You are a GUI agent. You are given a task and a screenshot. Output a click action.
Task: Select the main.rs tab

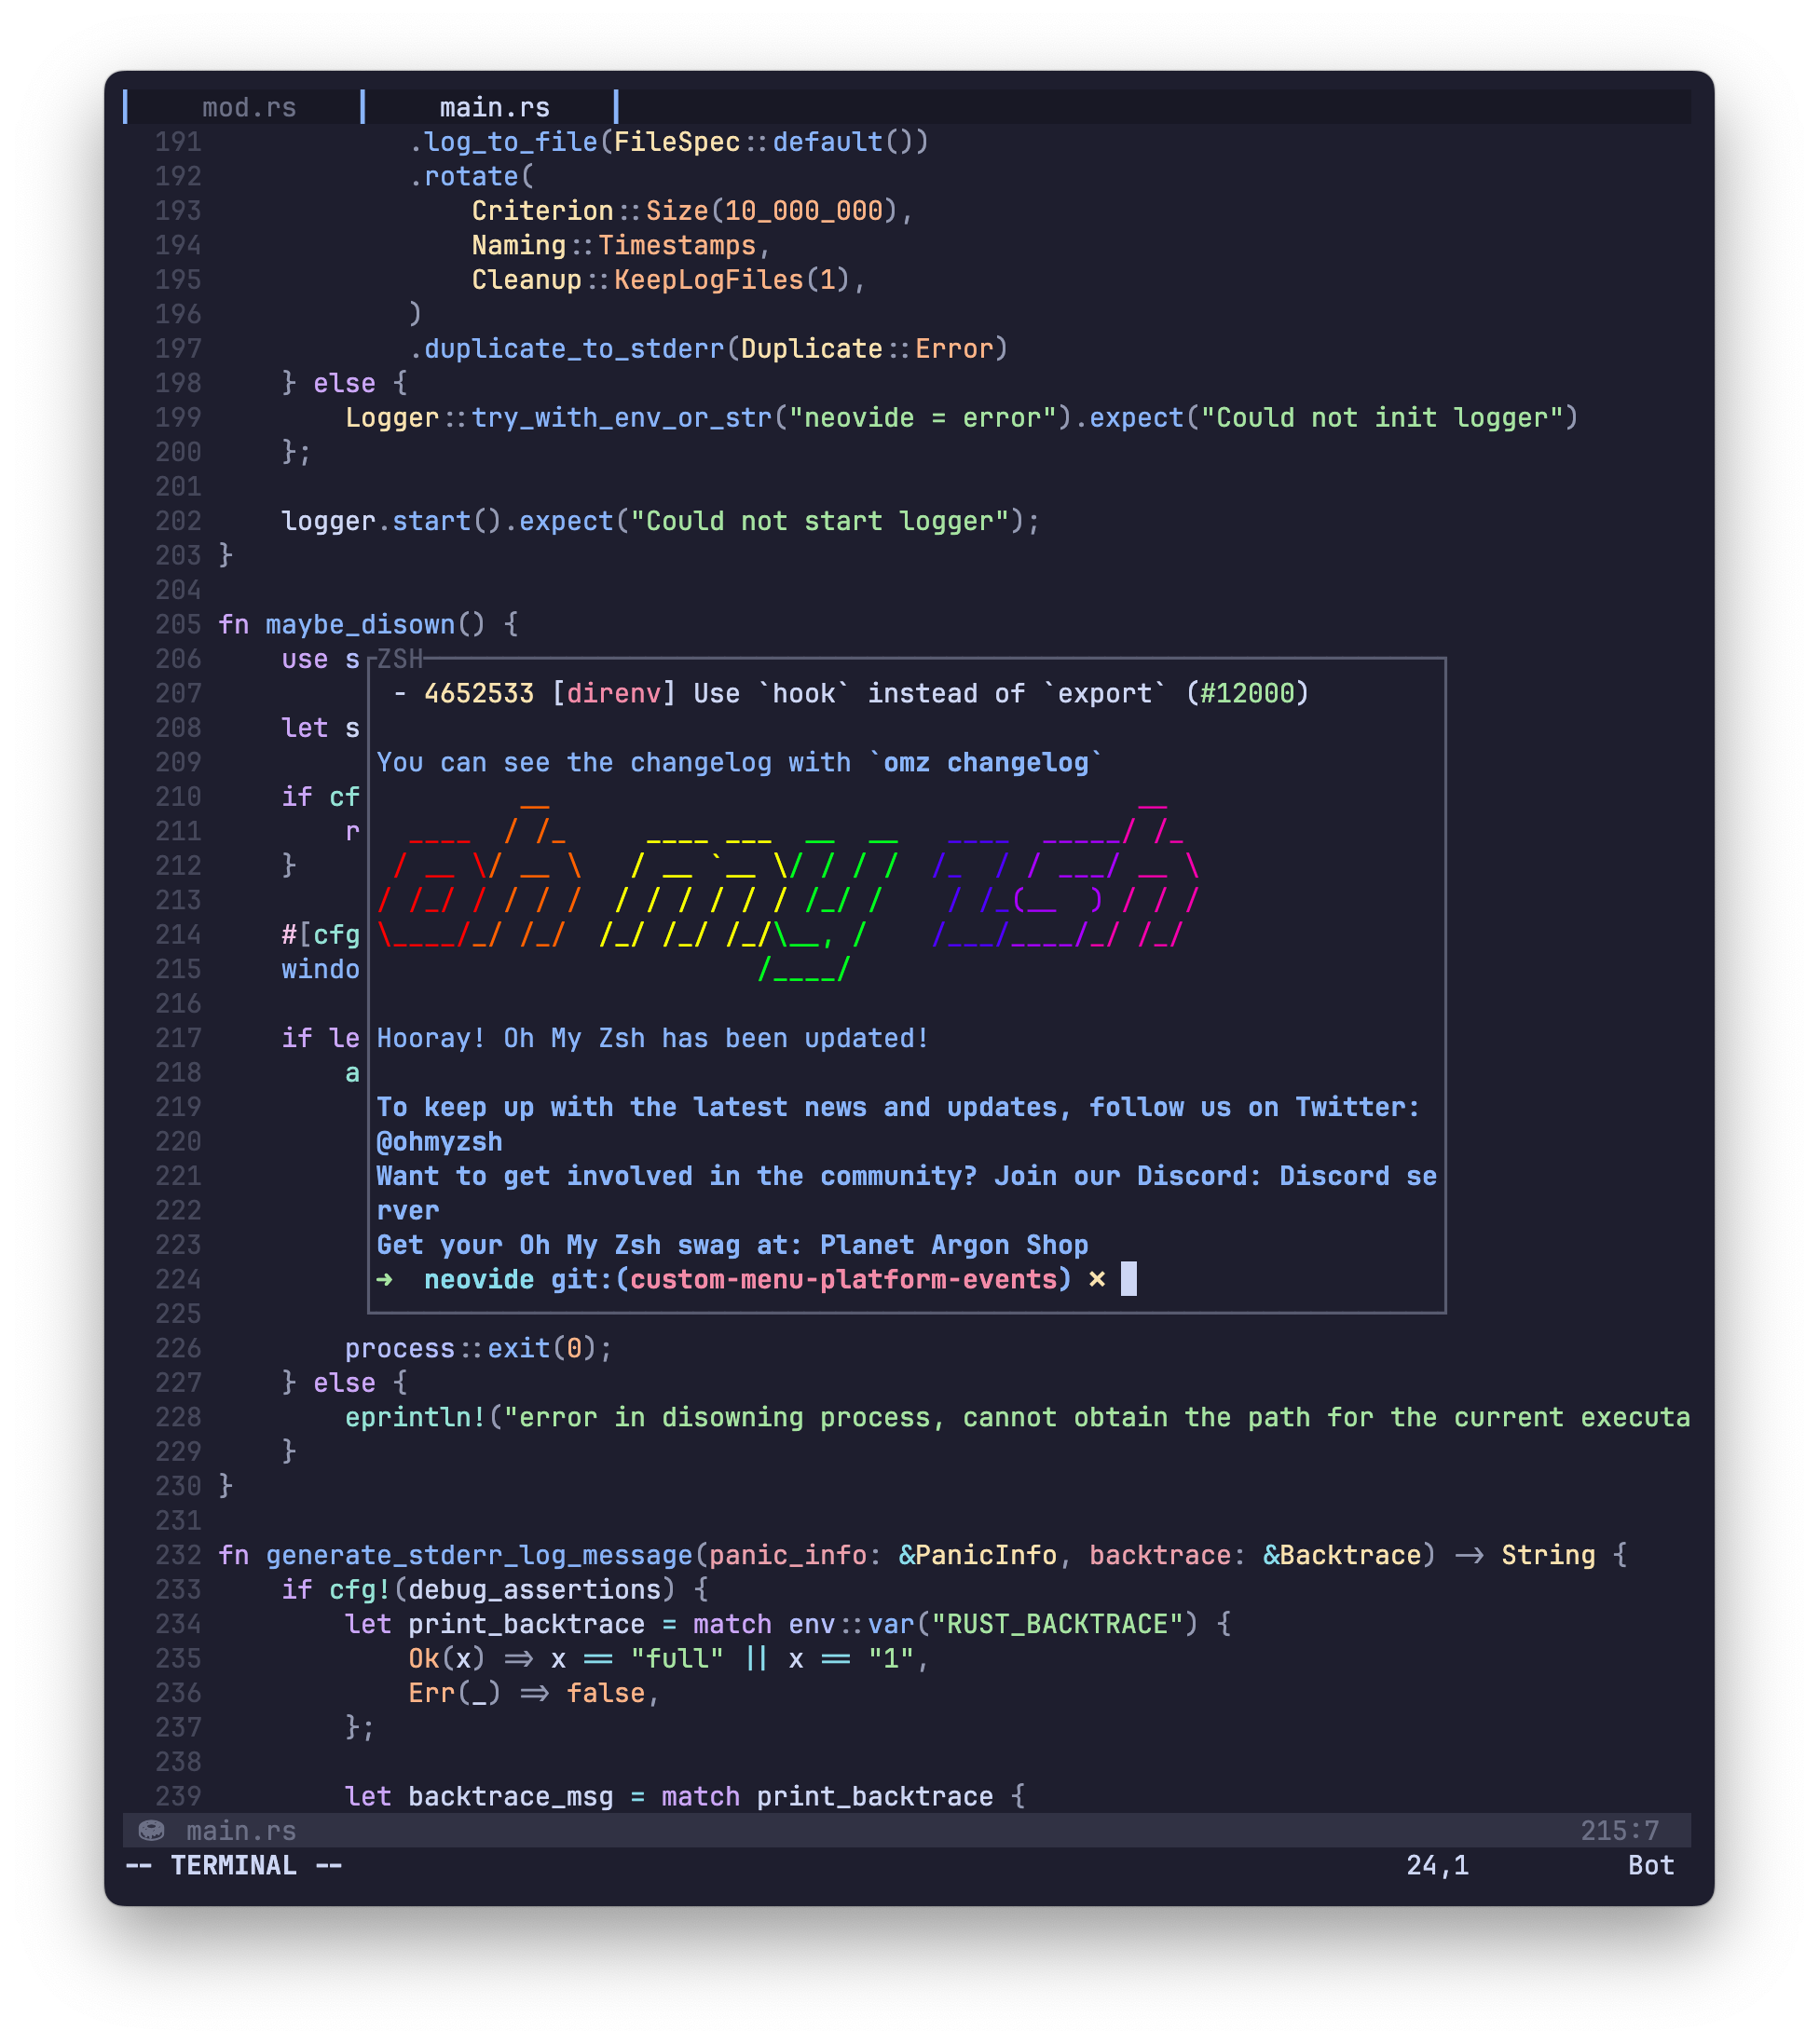point(494,107)
